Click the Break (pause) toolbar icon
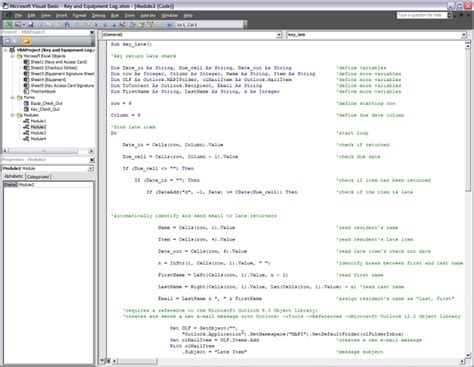The image size is (474, 367). tap(105, 25)
